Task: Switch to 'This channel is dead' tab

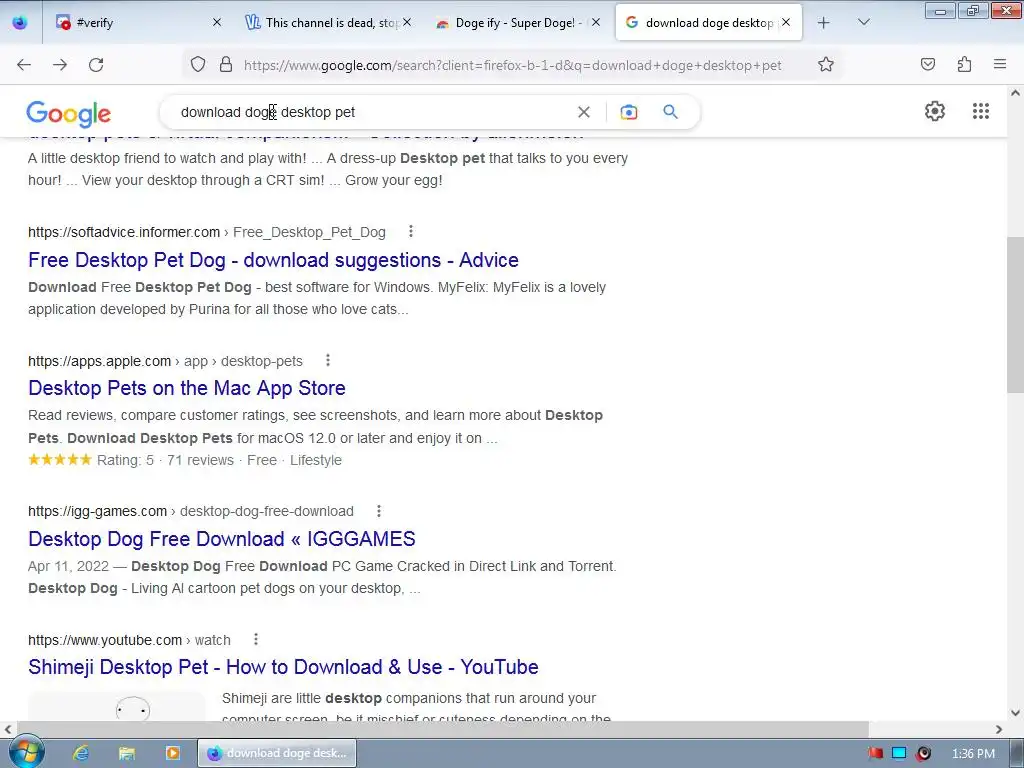Action: click(x=328, y=22)
